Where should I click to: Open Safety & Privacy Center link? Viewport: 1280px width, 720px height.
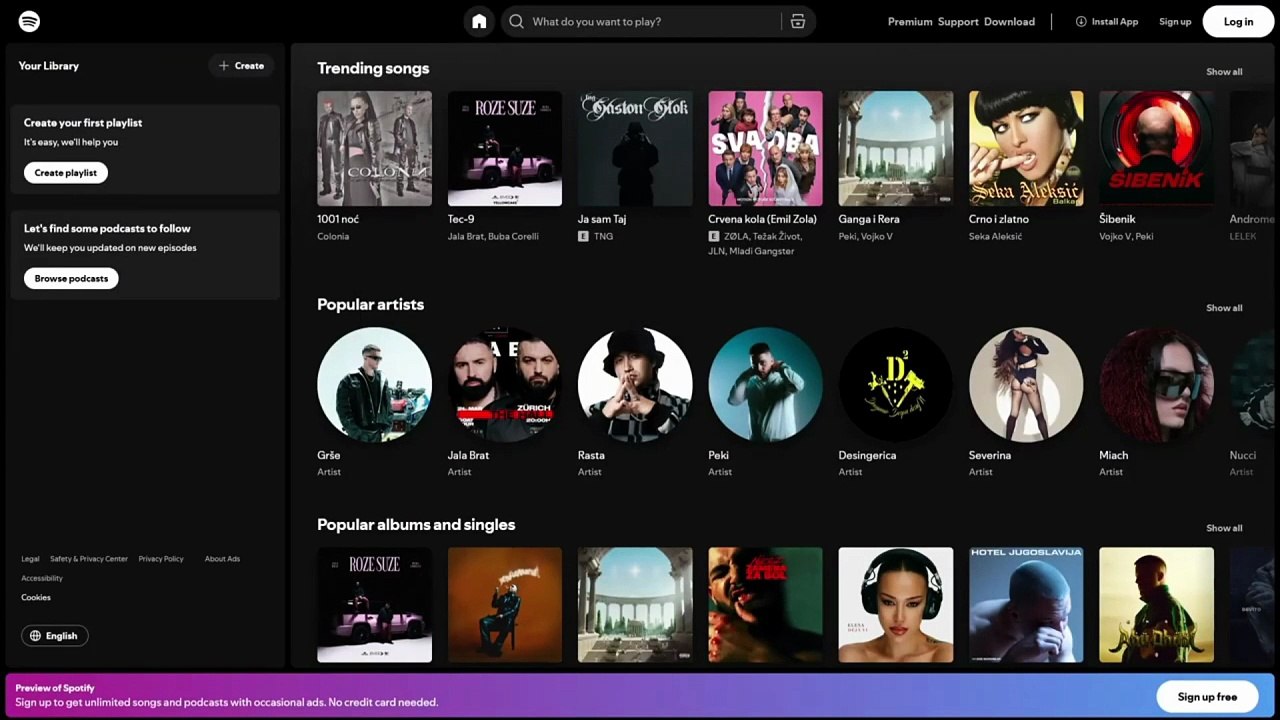coord(89,559)
